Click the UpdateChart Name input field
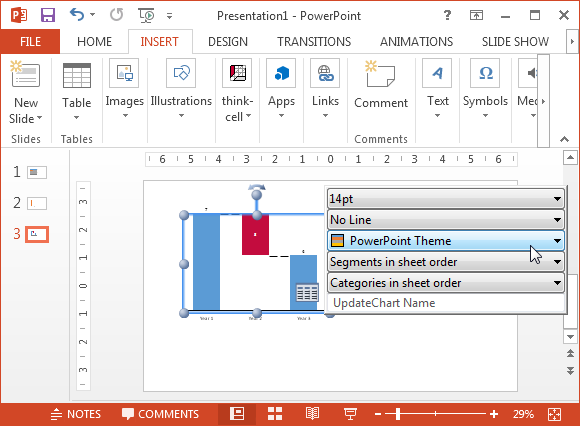Image resolution: width=580 pixels, height=426 pixels. (x=445, y=303)
